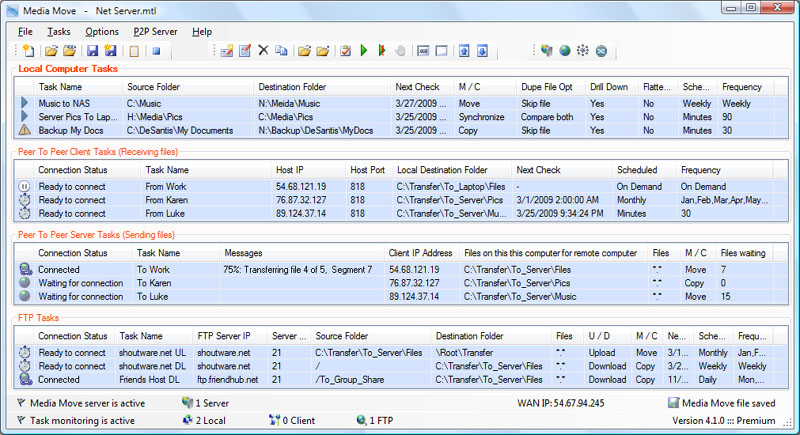Click the hand stop icon in toolbar

point(400,50)
